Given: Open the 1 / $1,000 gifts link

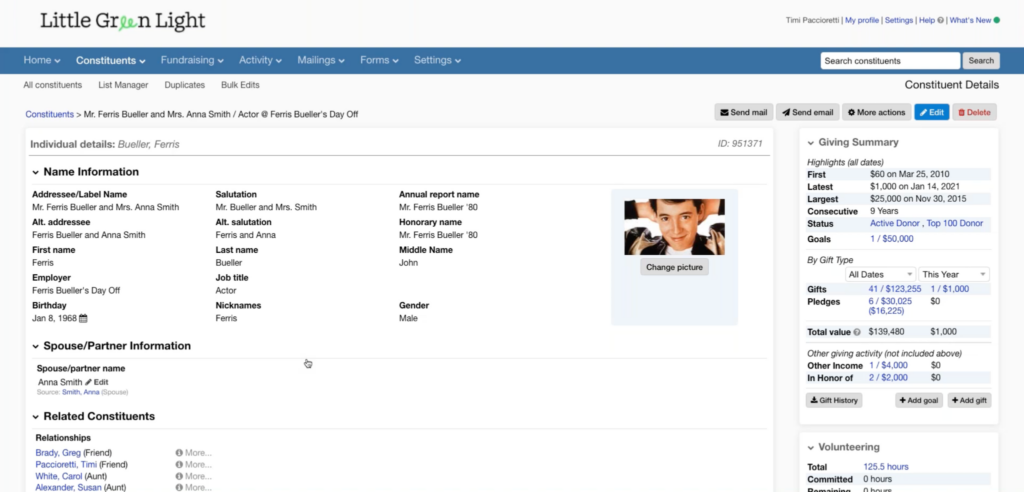Looking at the screenshot, I should coord(950,289).
